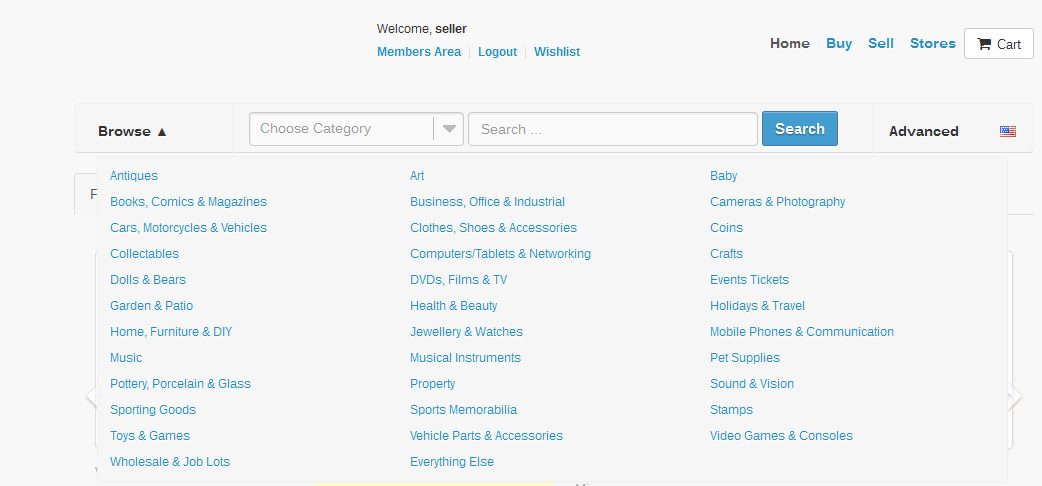
Task: Select Computers/Tablets & Networking category
Action: pos(500,254)
